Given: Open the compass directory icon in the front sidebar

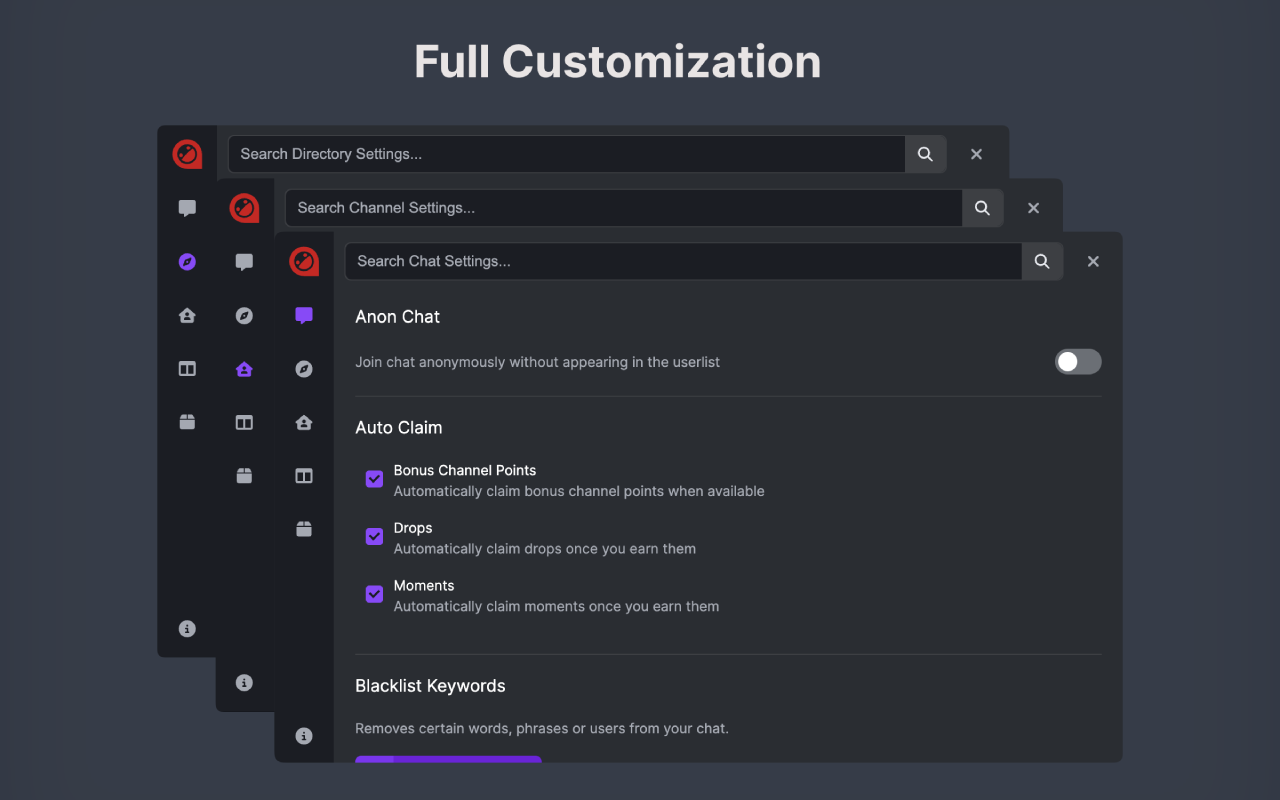Looking at the screenshot, I should pos(304,369).
